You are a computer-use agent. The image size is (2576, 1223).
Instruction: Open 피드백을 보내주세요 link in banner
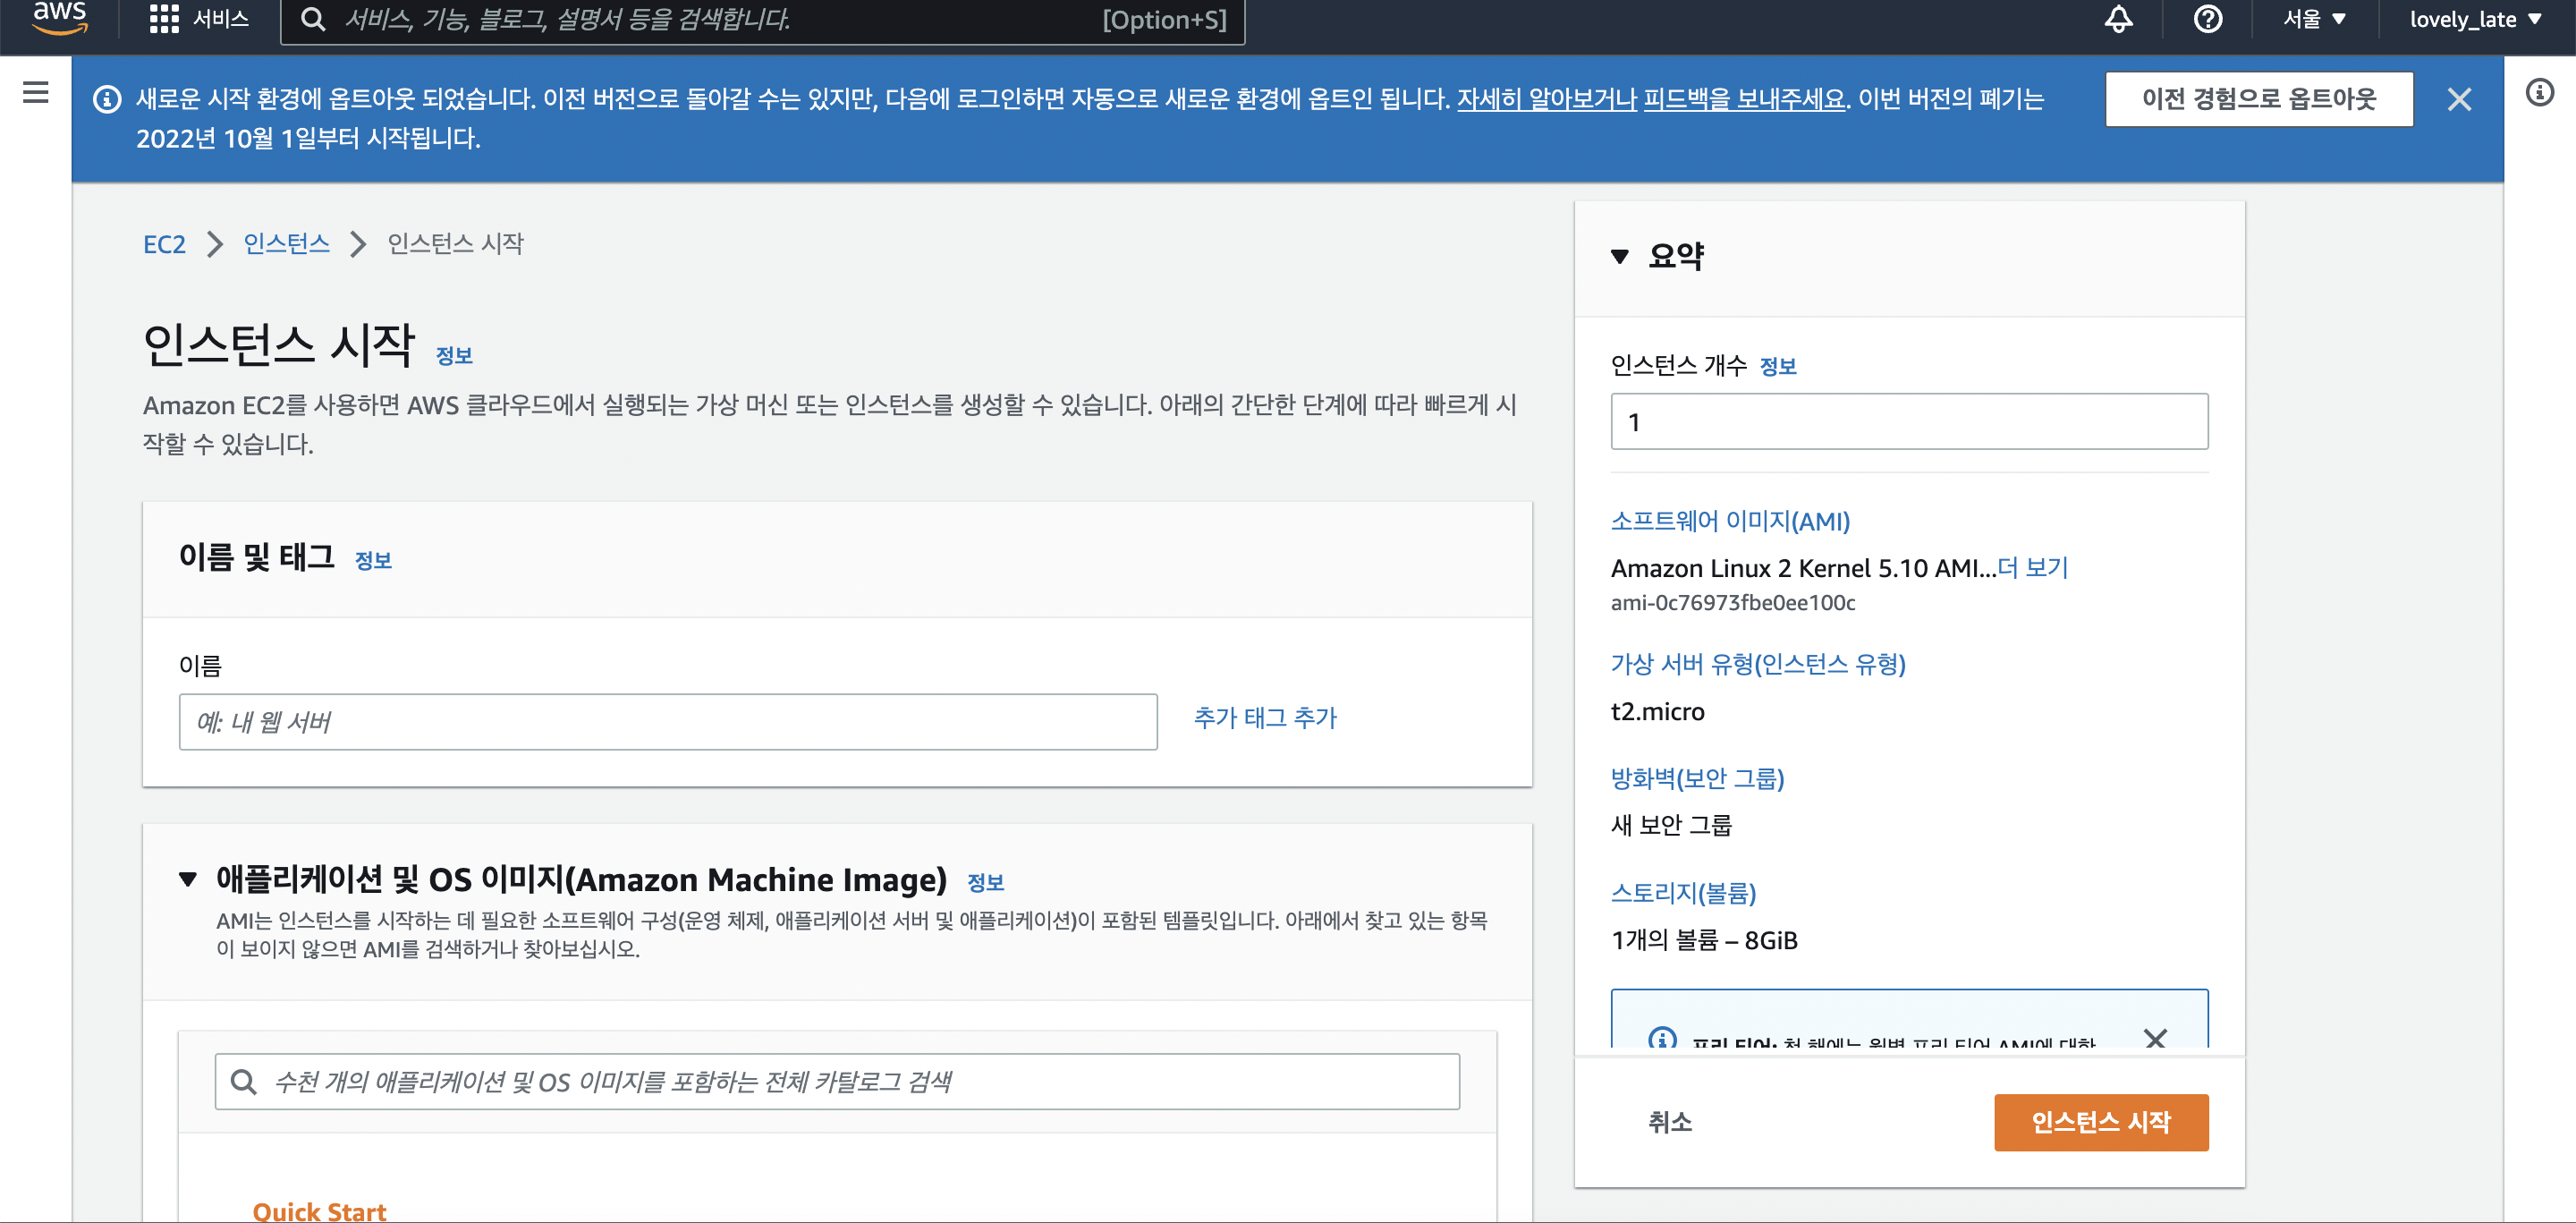click(x=1744, y=99)
